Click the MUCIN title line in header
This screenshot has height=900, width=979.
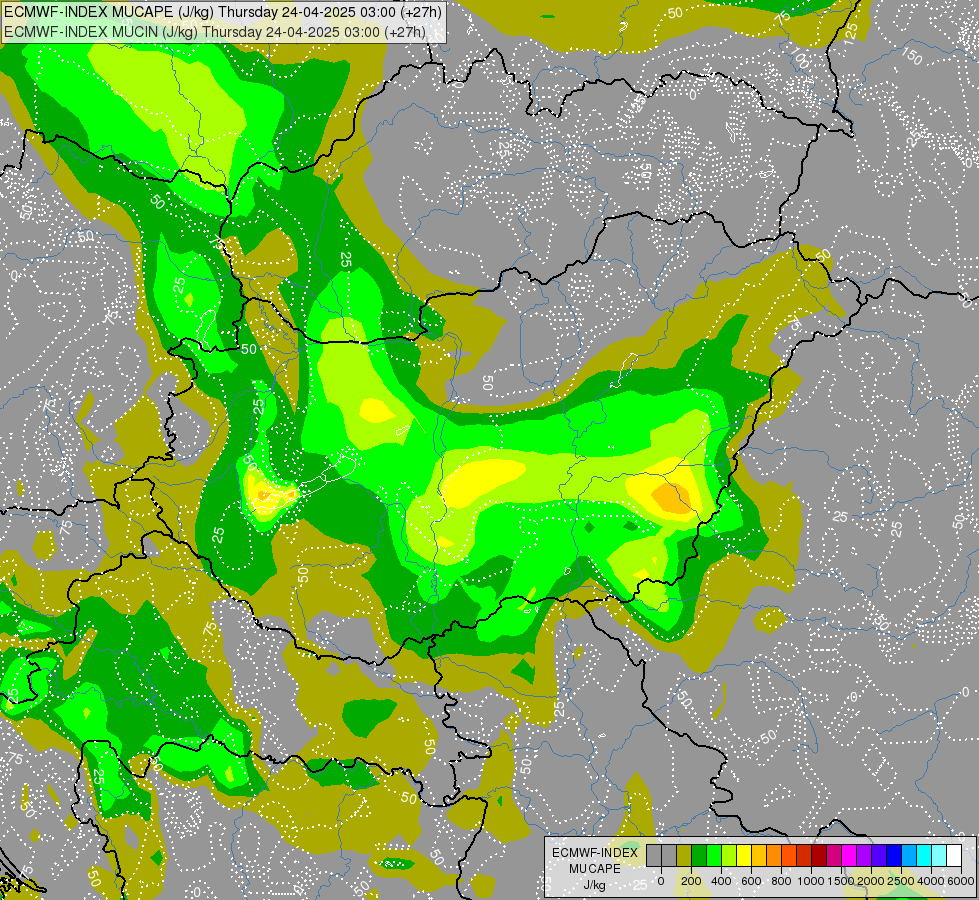pyautogui.click(x=215, y=31)
